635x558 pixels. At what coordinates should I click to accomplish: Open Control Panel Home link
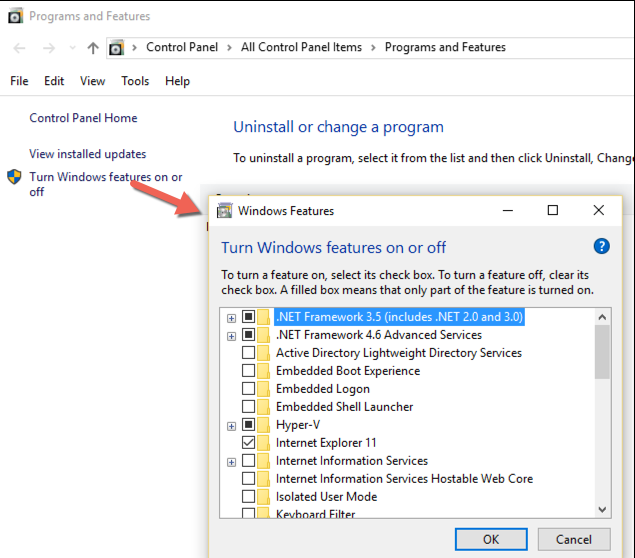click(83, 118)
